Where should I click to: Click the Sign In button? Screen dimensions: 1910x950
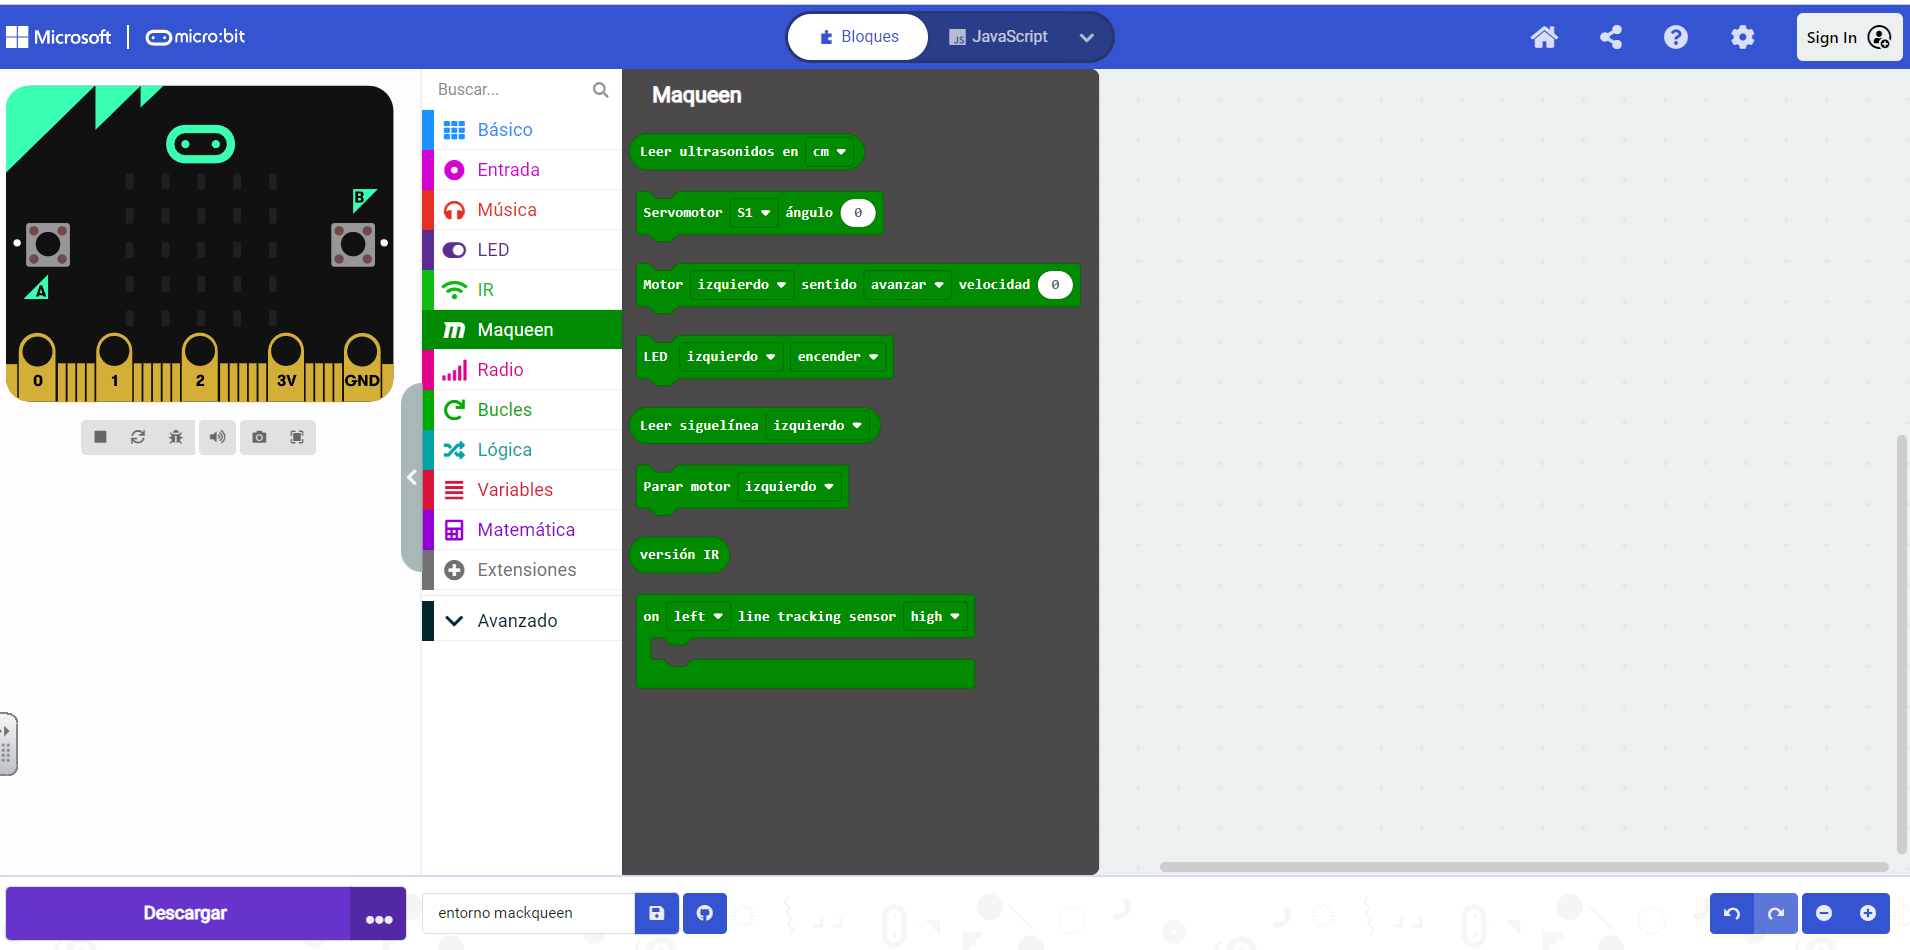(1848, 37)
